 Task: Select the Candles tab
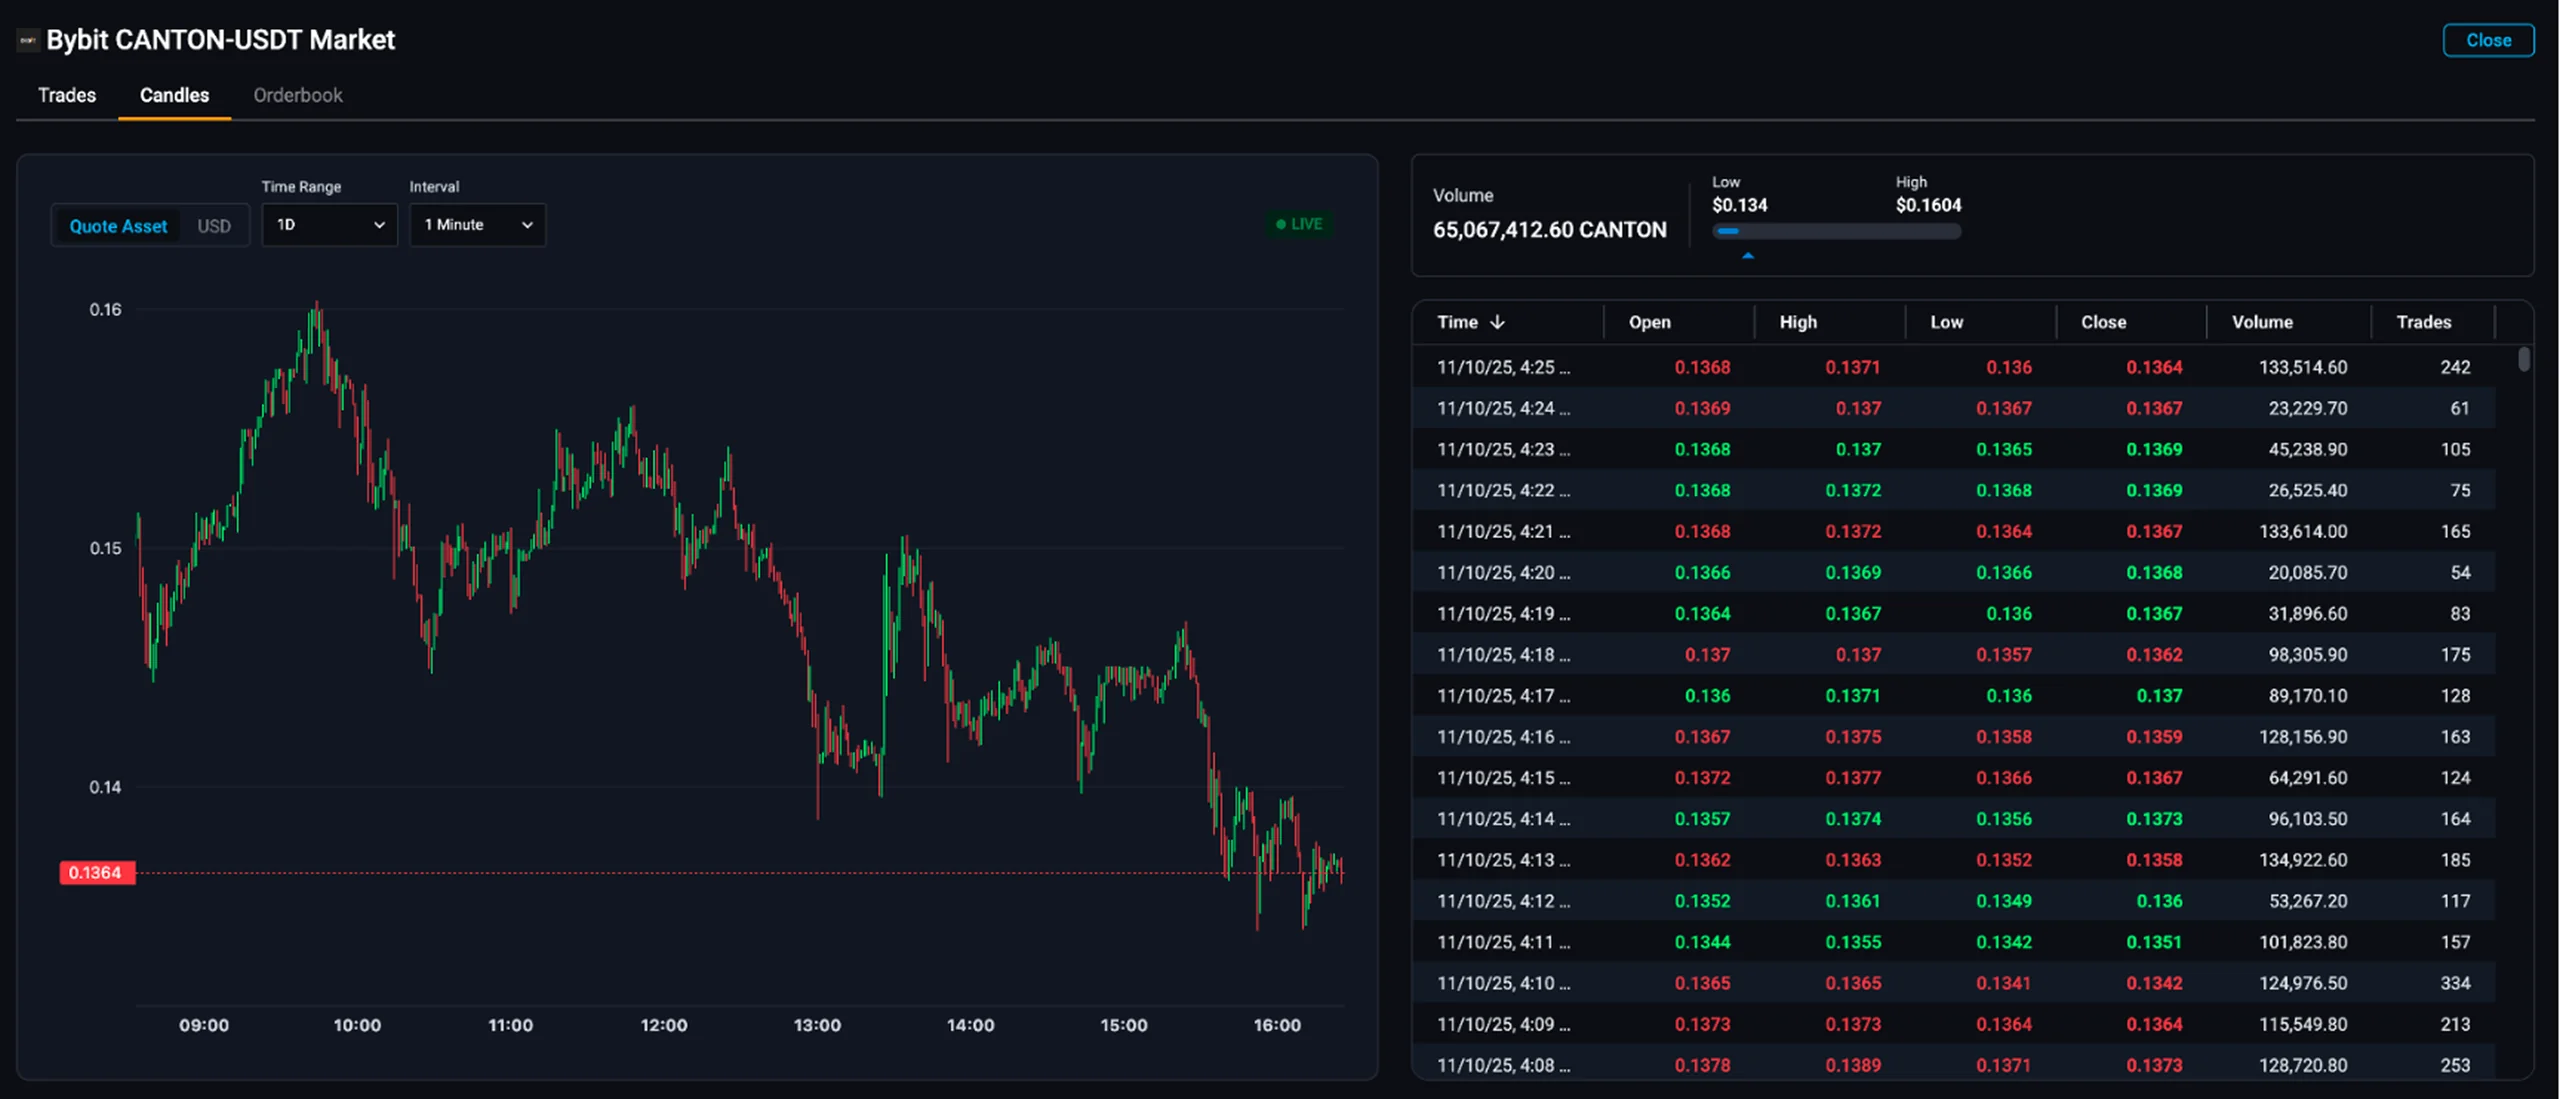click(174, 95)
